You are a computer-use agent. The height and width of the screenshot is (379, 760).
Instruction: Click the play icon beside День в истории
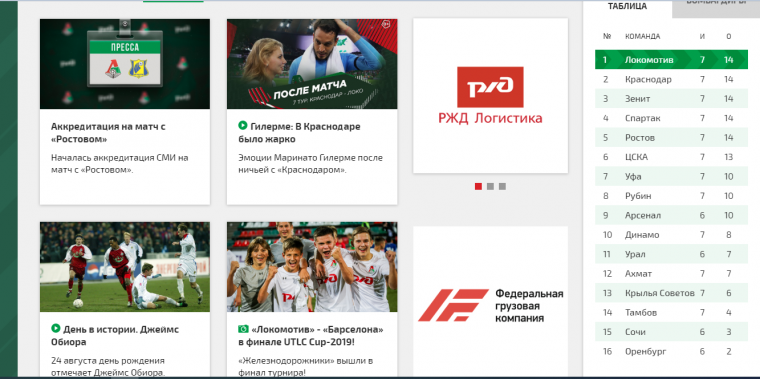[x=56, y=329]
